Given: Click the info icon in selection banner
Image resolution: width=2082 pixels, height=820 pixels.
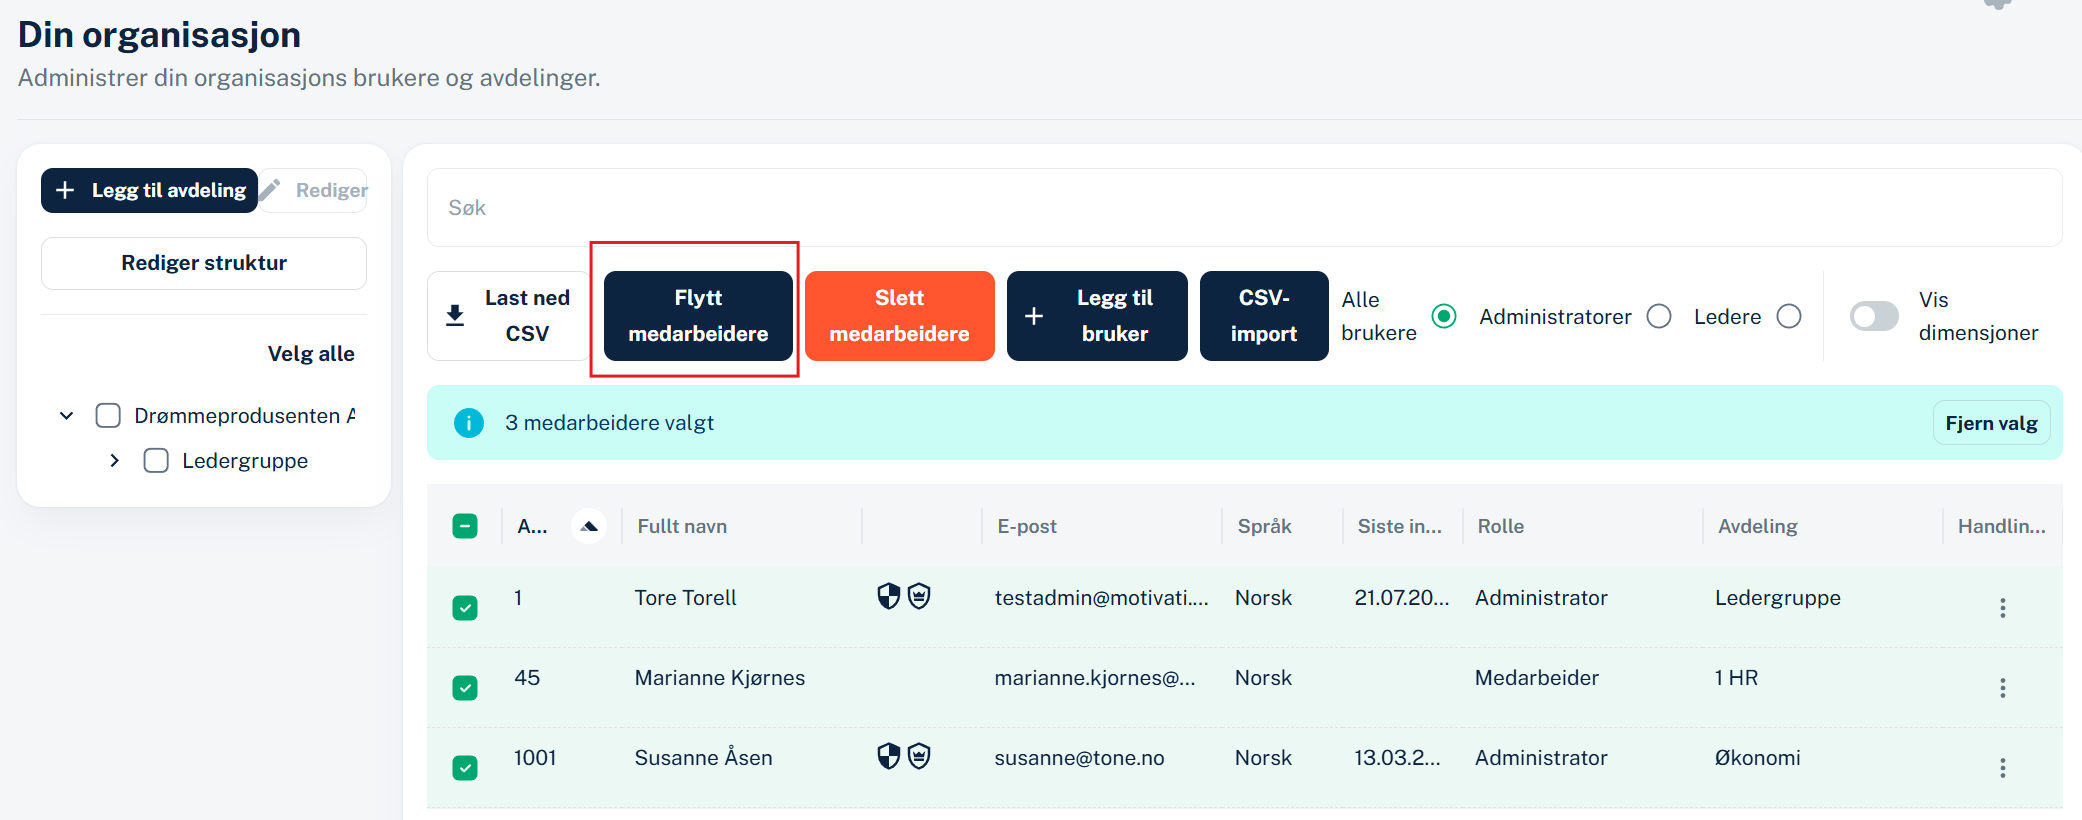Looking at the screenshot, I should coord(469,423).
